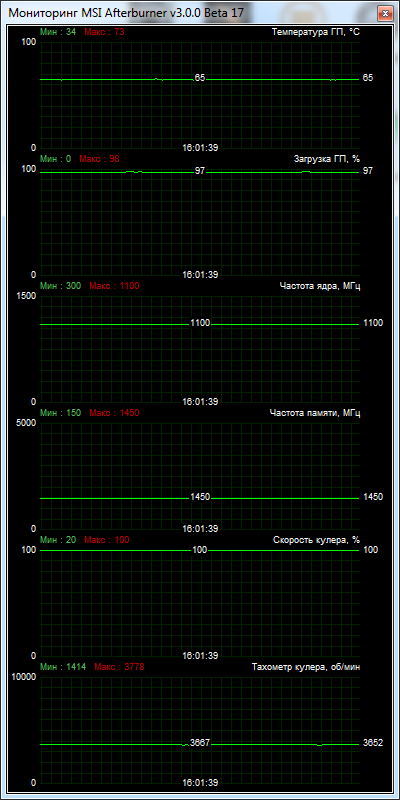Screen dimensions: 400x800
Task: Click memory clock minimum 'Мин : 150'
Action: click(60, 413)
